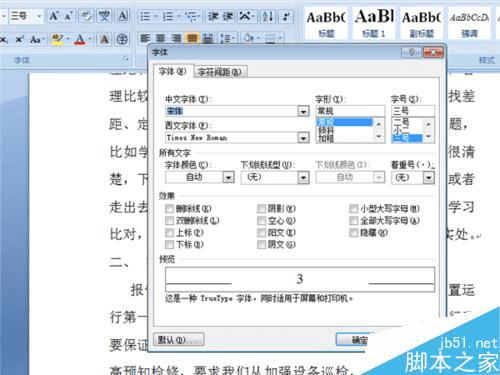This screenshot has width=500, height=375.
Task: Click the 字号 list scrollbar down arrow
Action: point(429,136)
